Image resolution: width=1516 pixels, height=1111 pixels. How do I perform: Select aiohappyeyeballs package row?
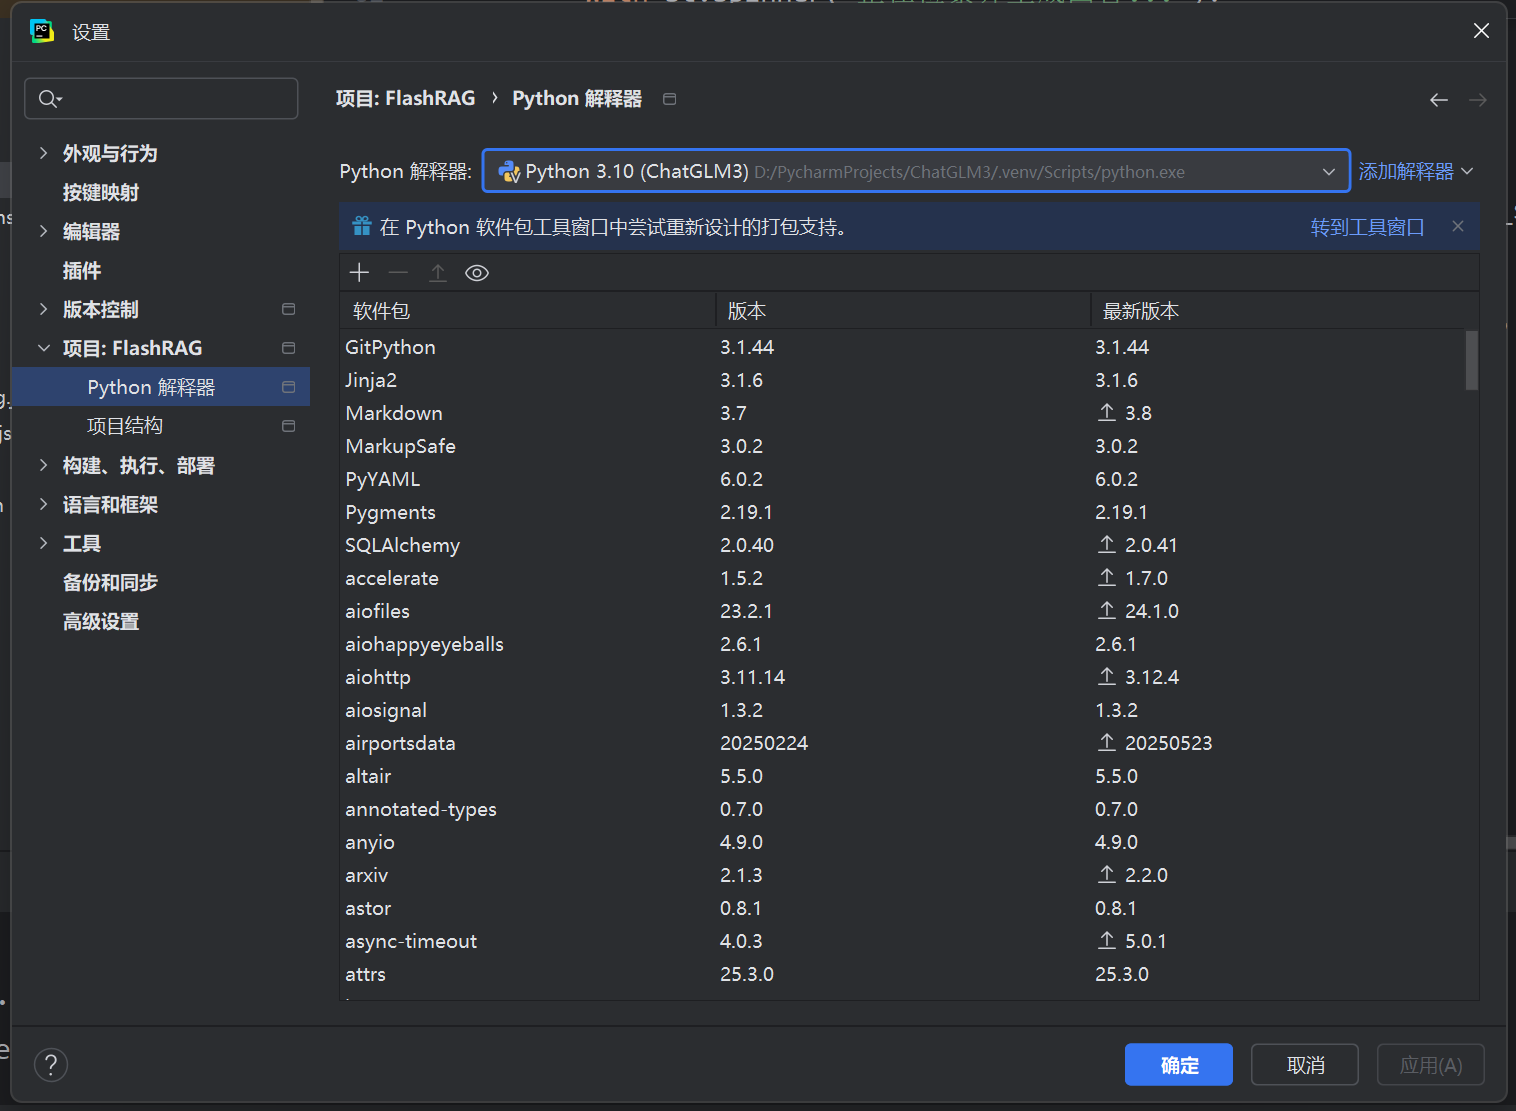903,644
